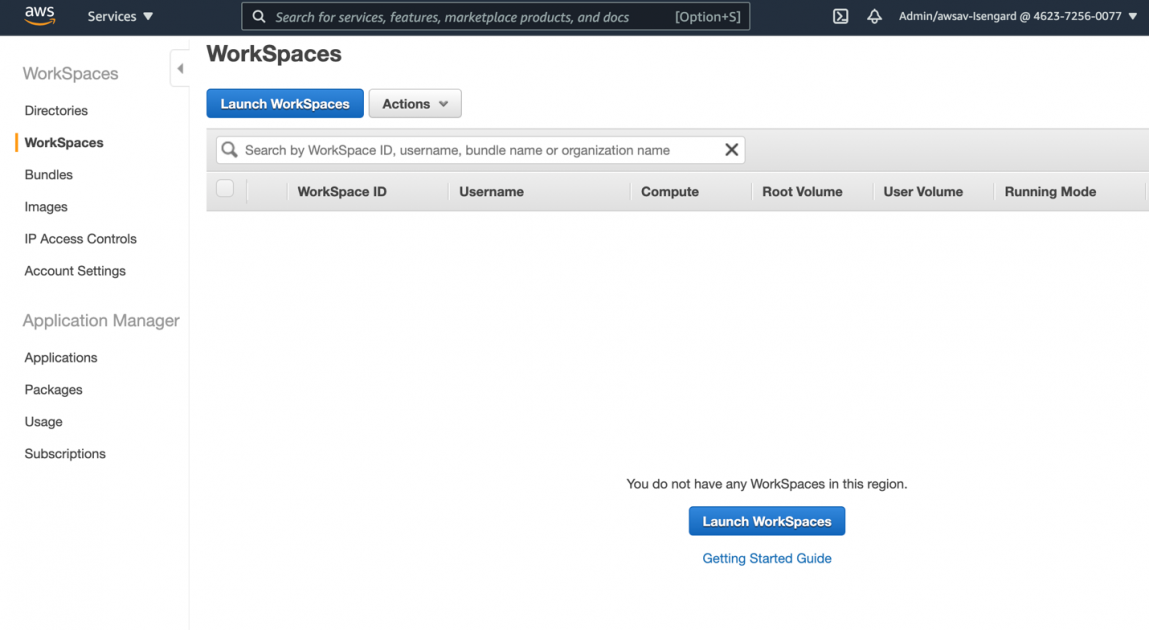This screenshot has width=1149, height=630.
Task: Select all WorkSpaces header checkbox
Action: click(225, 188)
